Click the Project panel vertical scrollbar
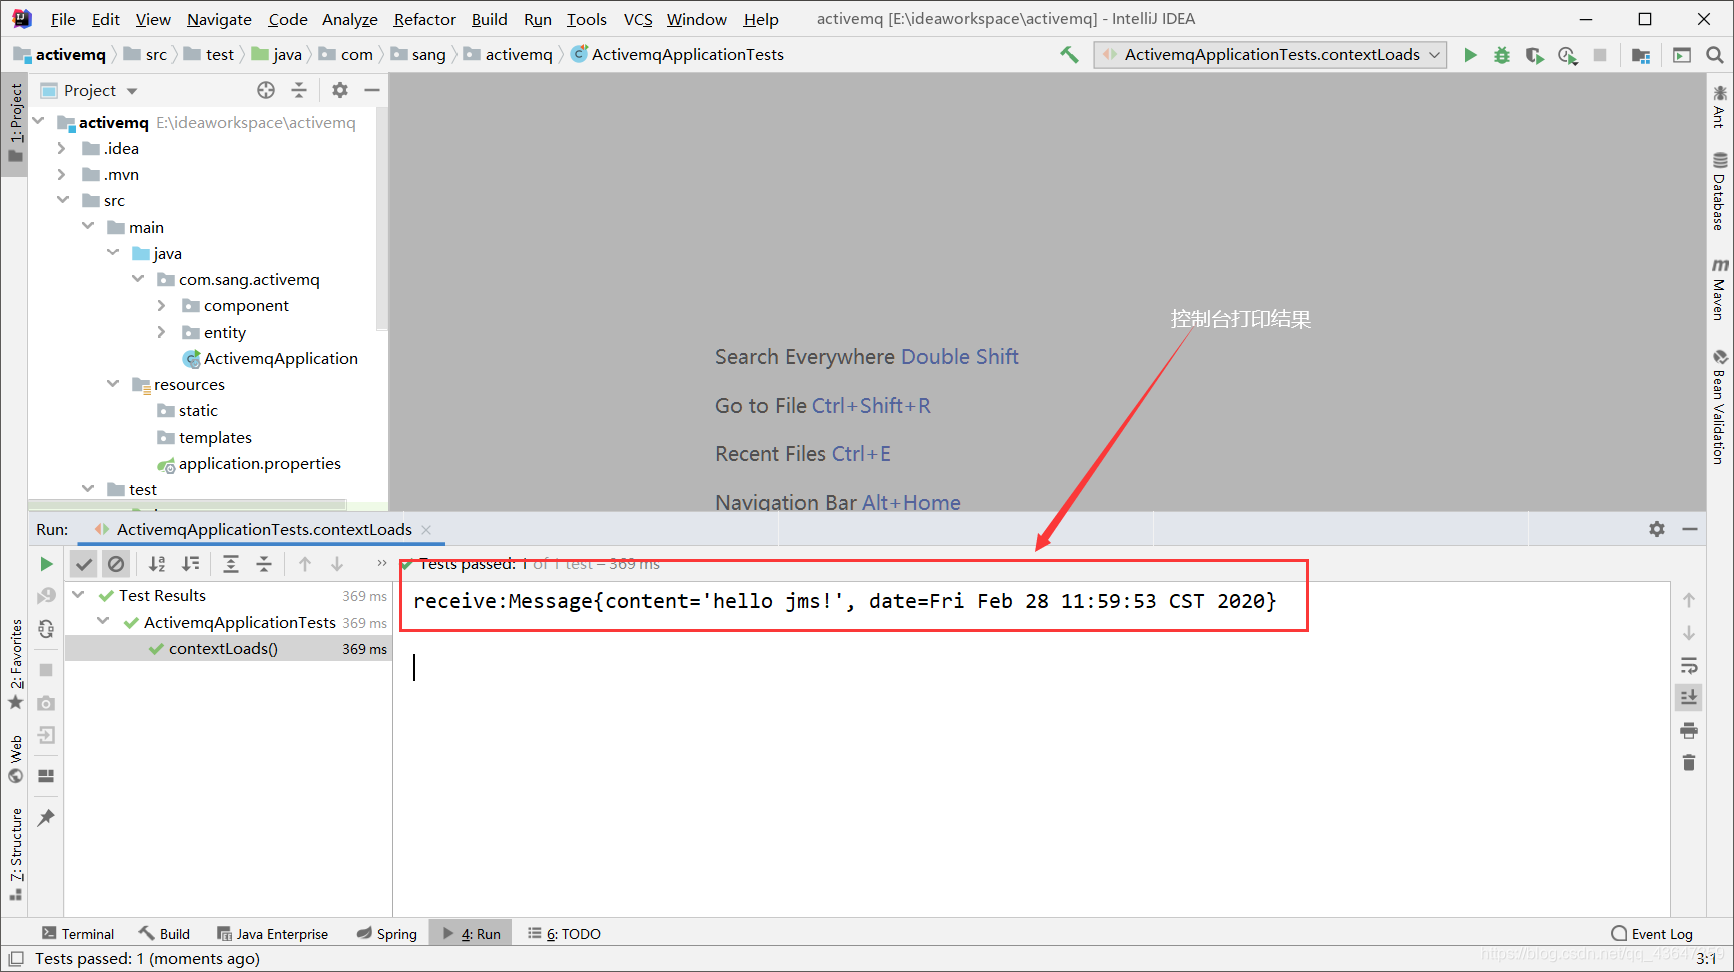This screenshot has width=1734, height=972. pos(381,220)
